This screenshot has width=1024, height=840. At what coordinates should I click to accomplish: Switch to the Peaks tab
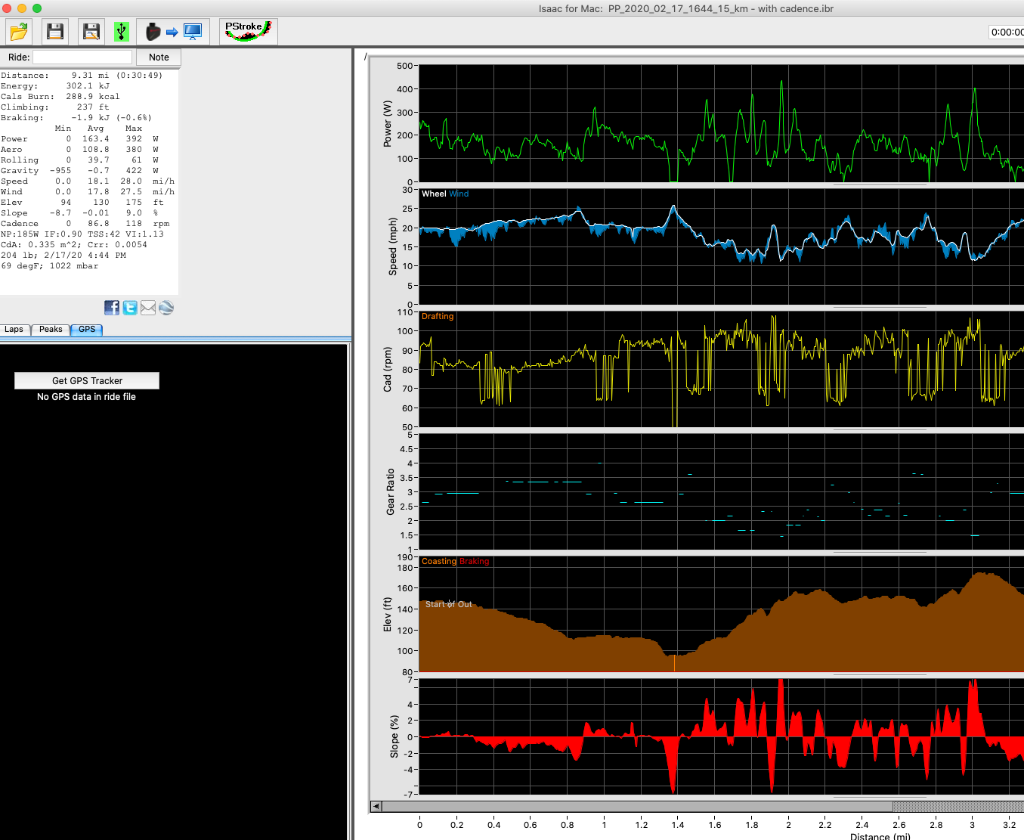point(50,329)
